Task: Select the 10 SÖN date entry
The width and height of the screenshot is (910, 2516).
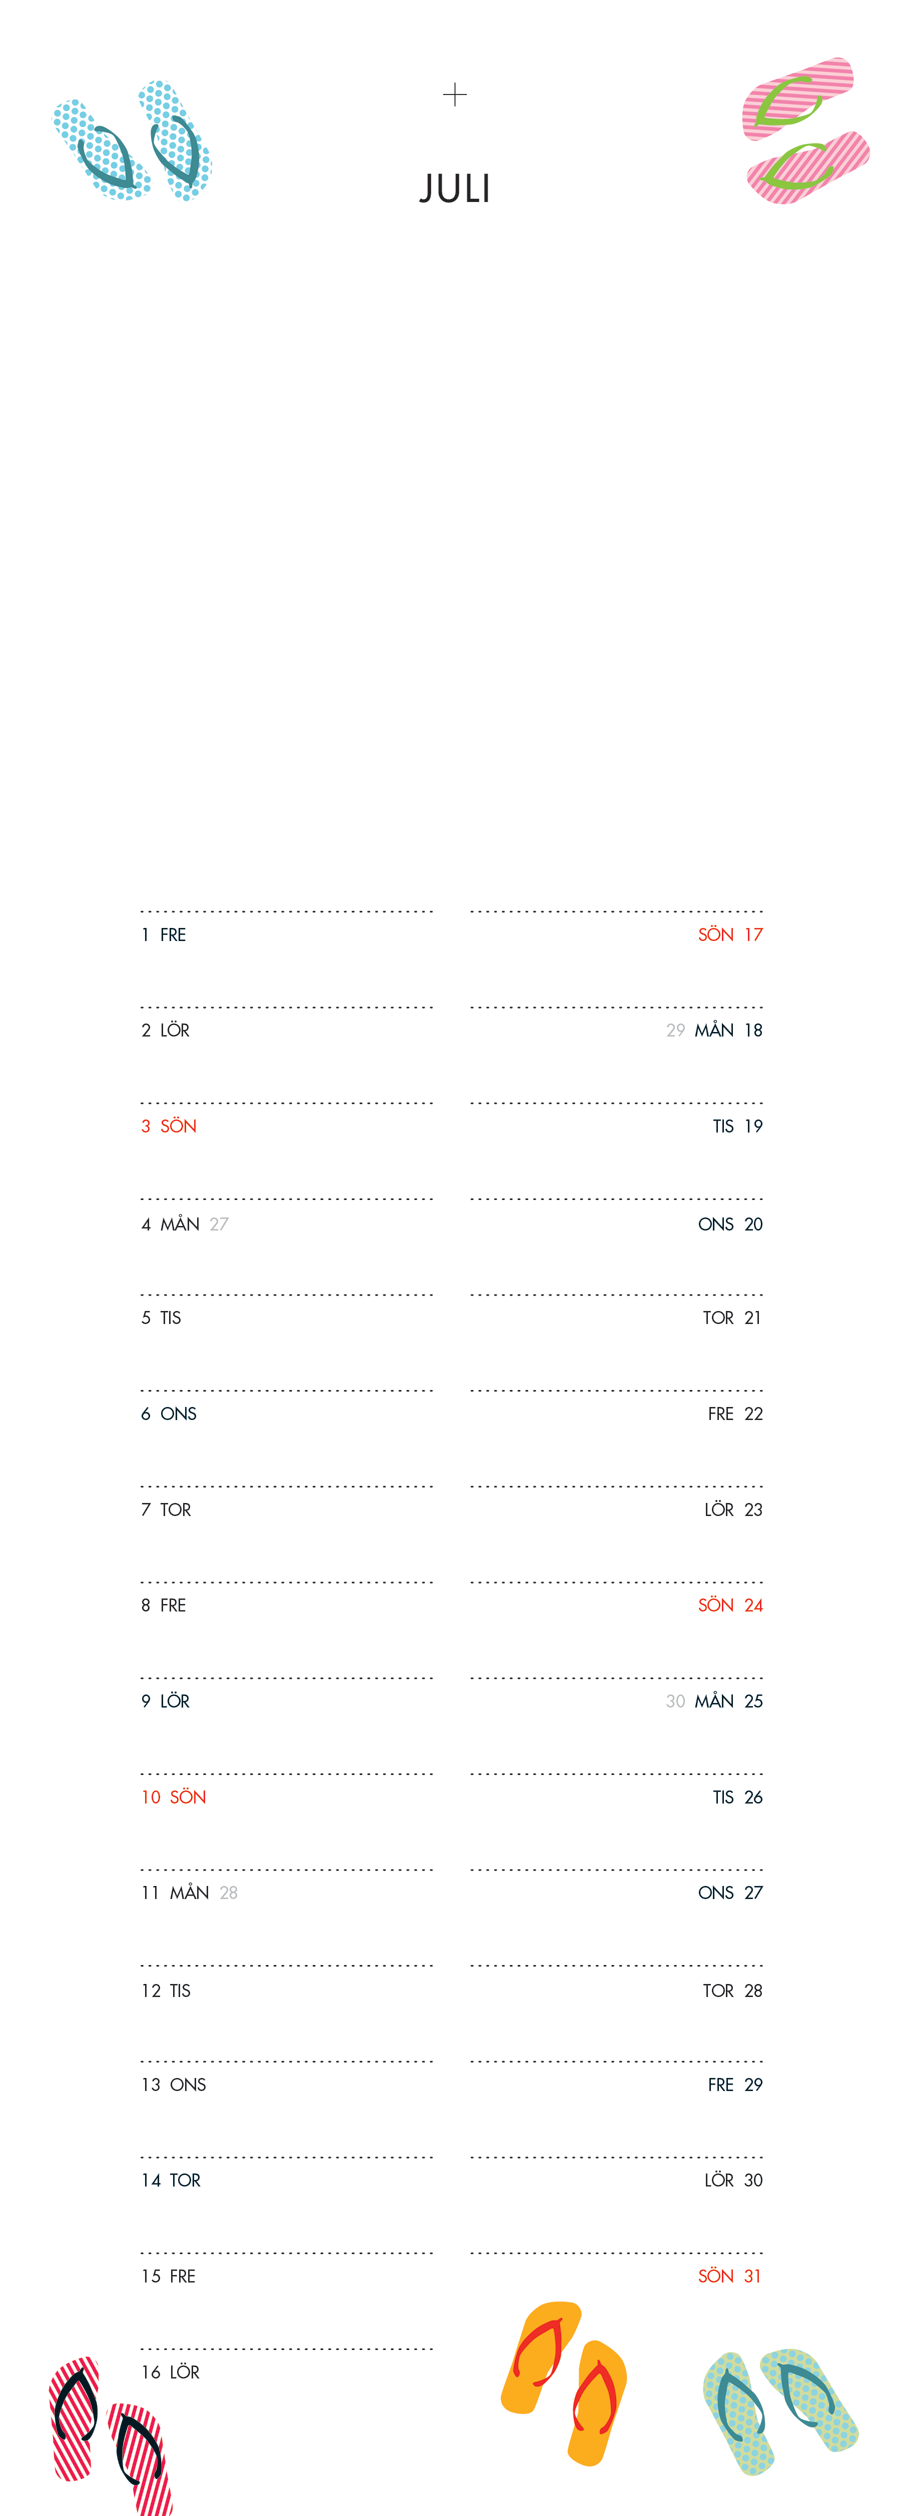Action: pyautogui.click(x=174, y=1797)
